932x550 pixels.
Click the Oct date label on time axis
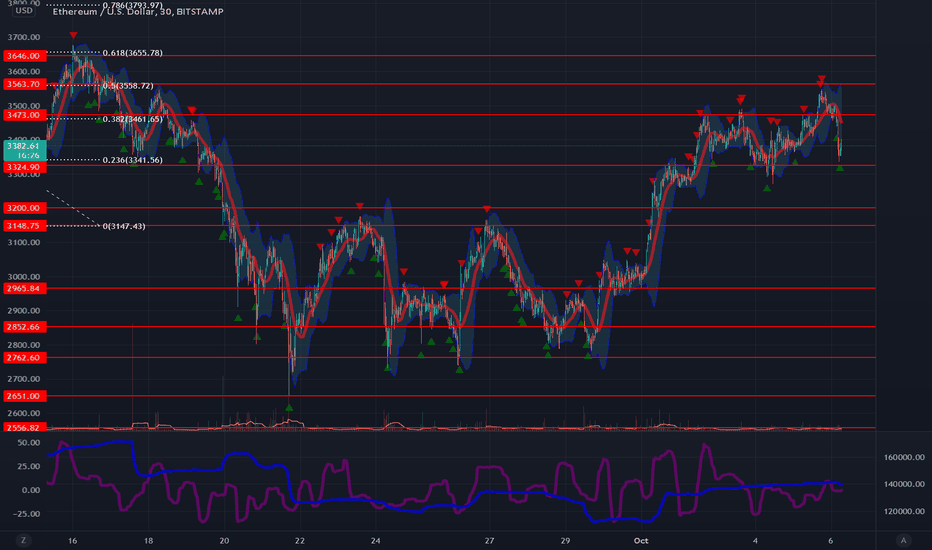click(641, 540)
